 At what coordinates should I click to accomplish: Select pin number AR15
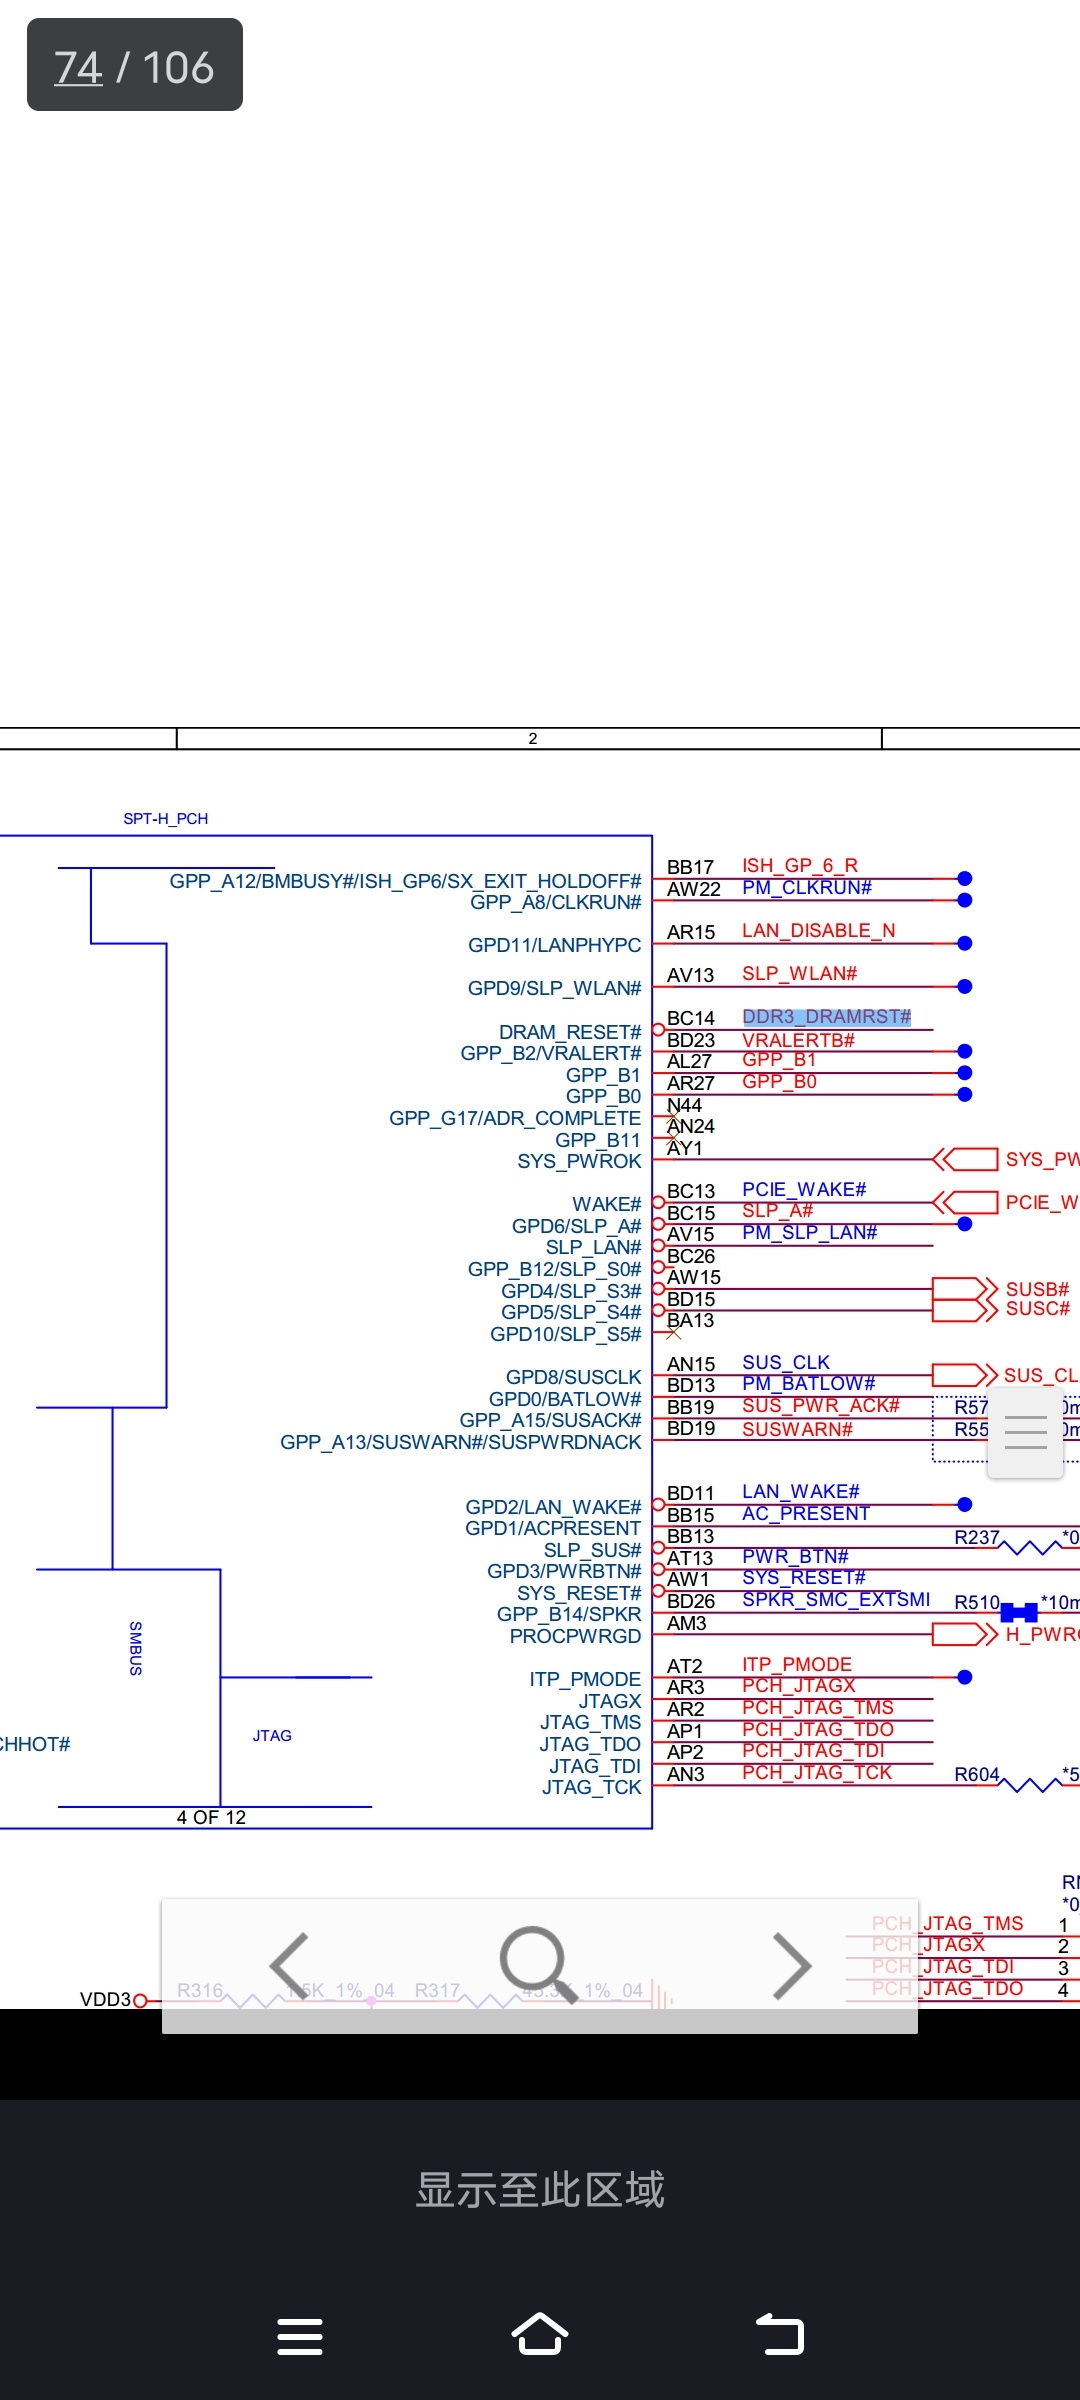(691, 932)
